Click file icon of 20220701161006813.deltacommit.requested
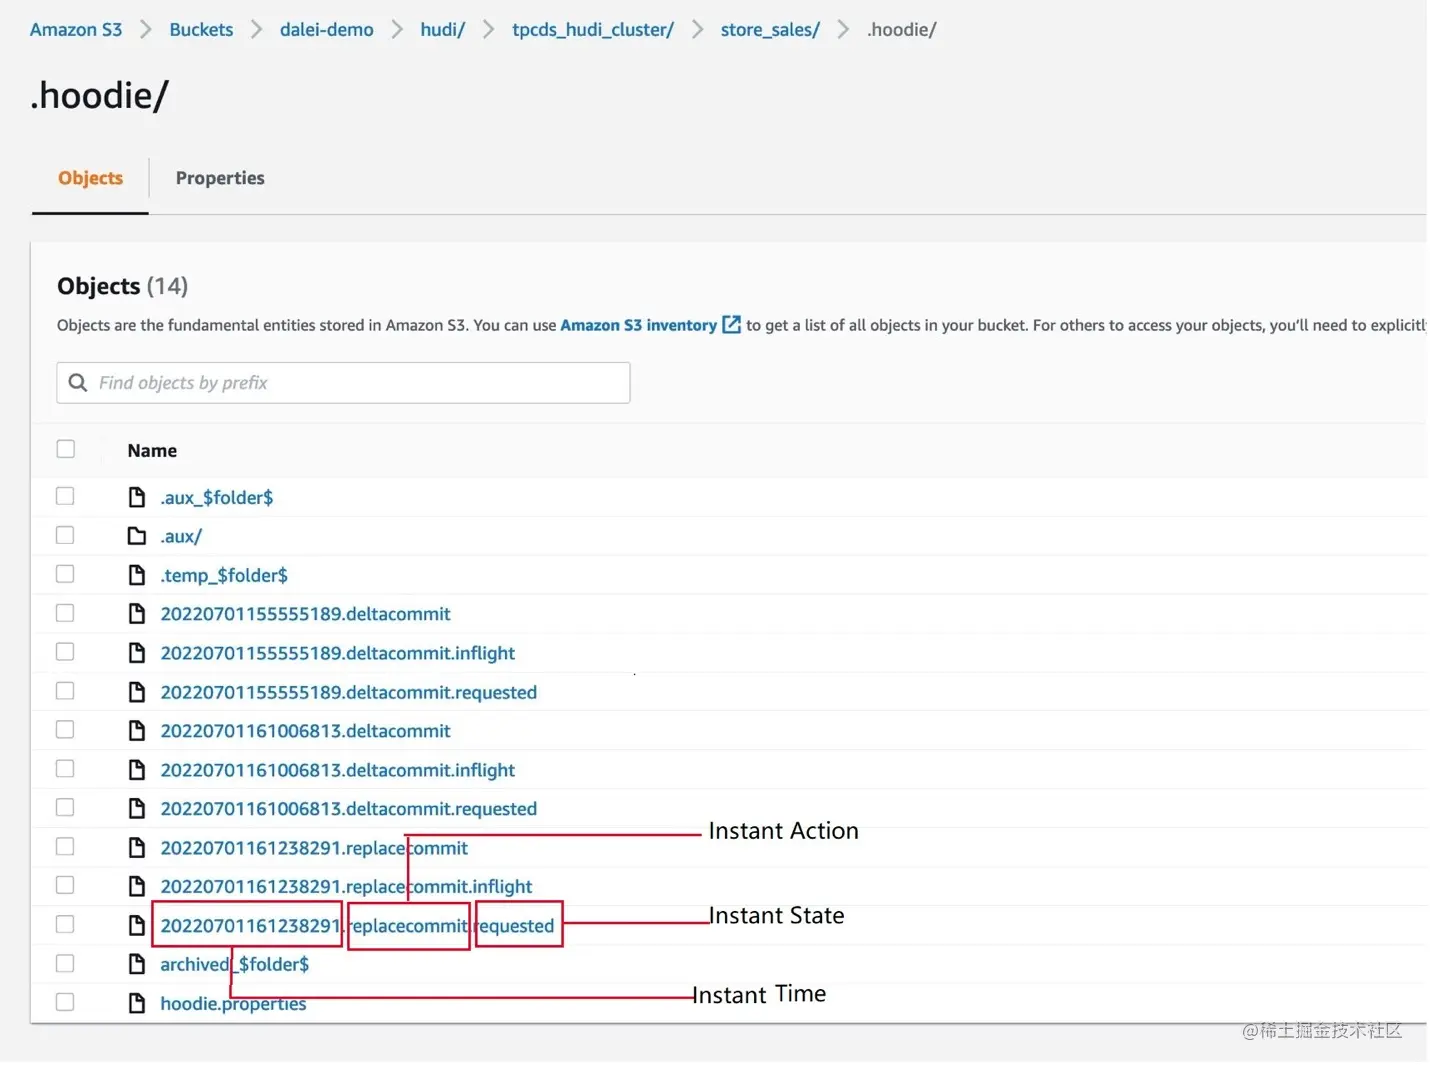 tap(137, 808)
